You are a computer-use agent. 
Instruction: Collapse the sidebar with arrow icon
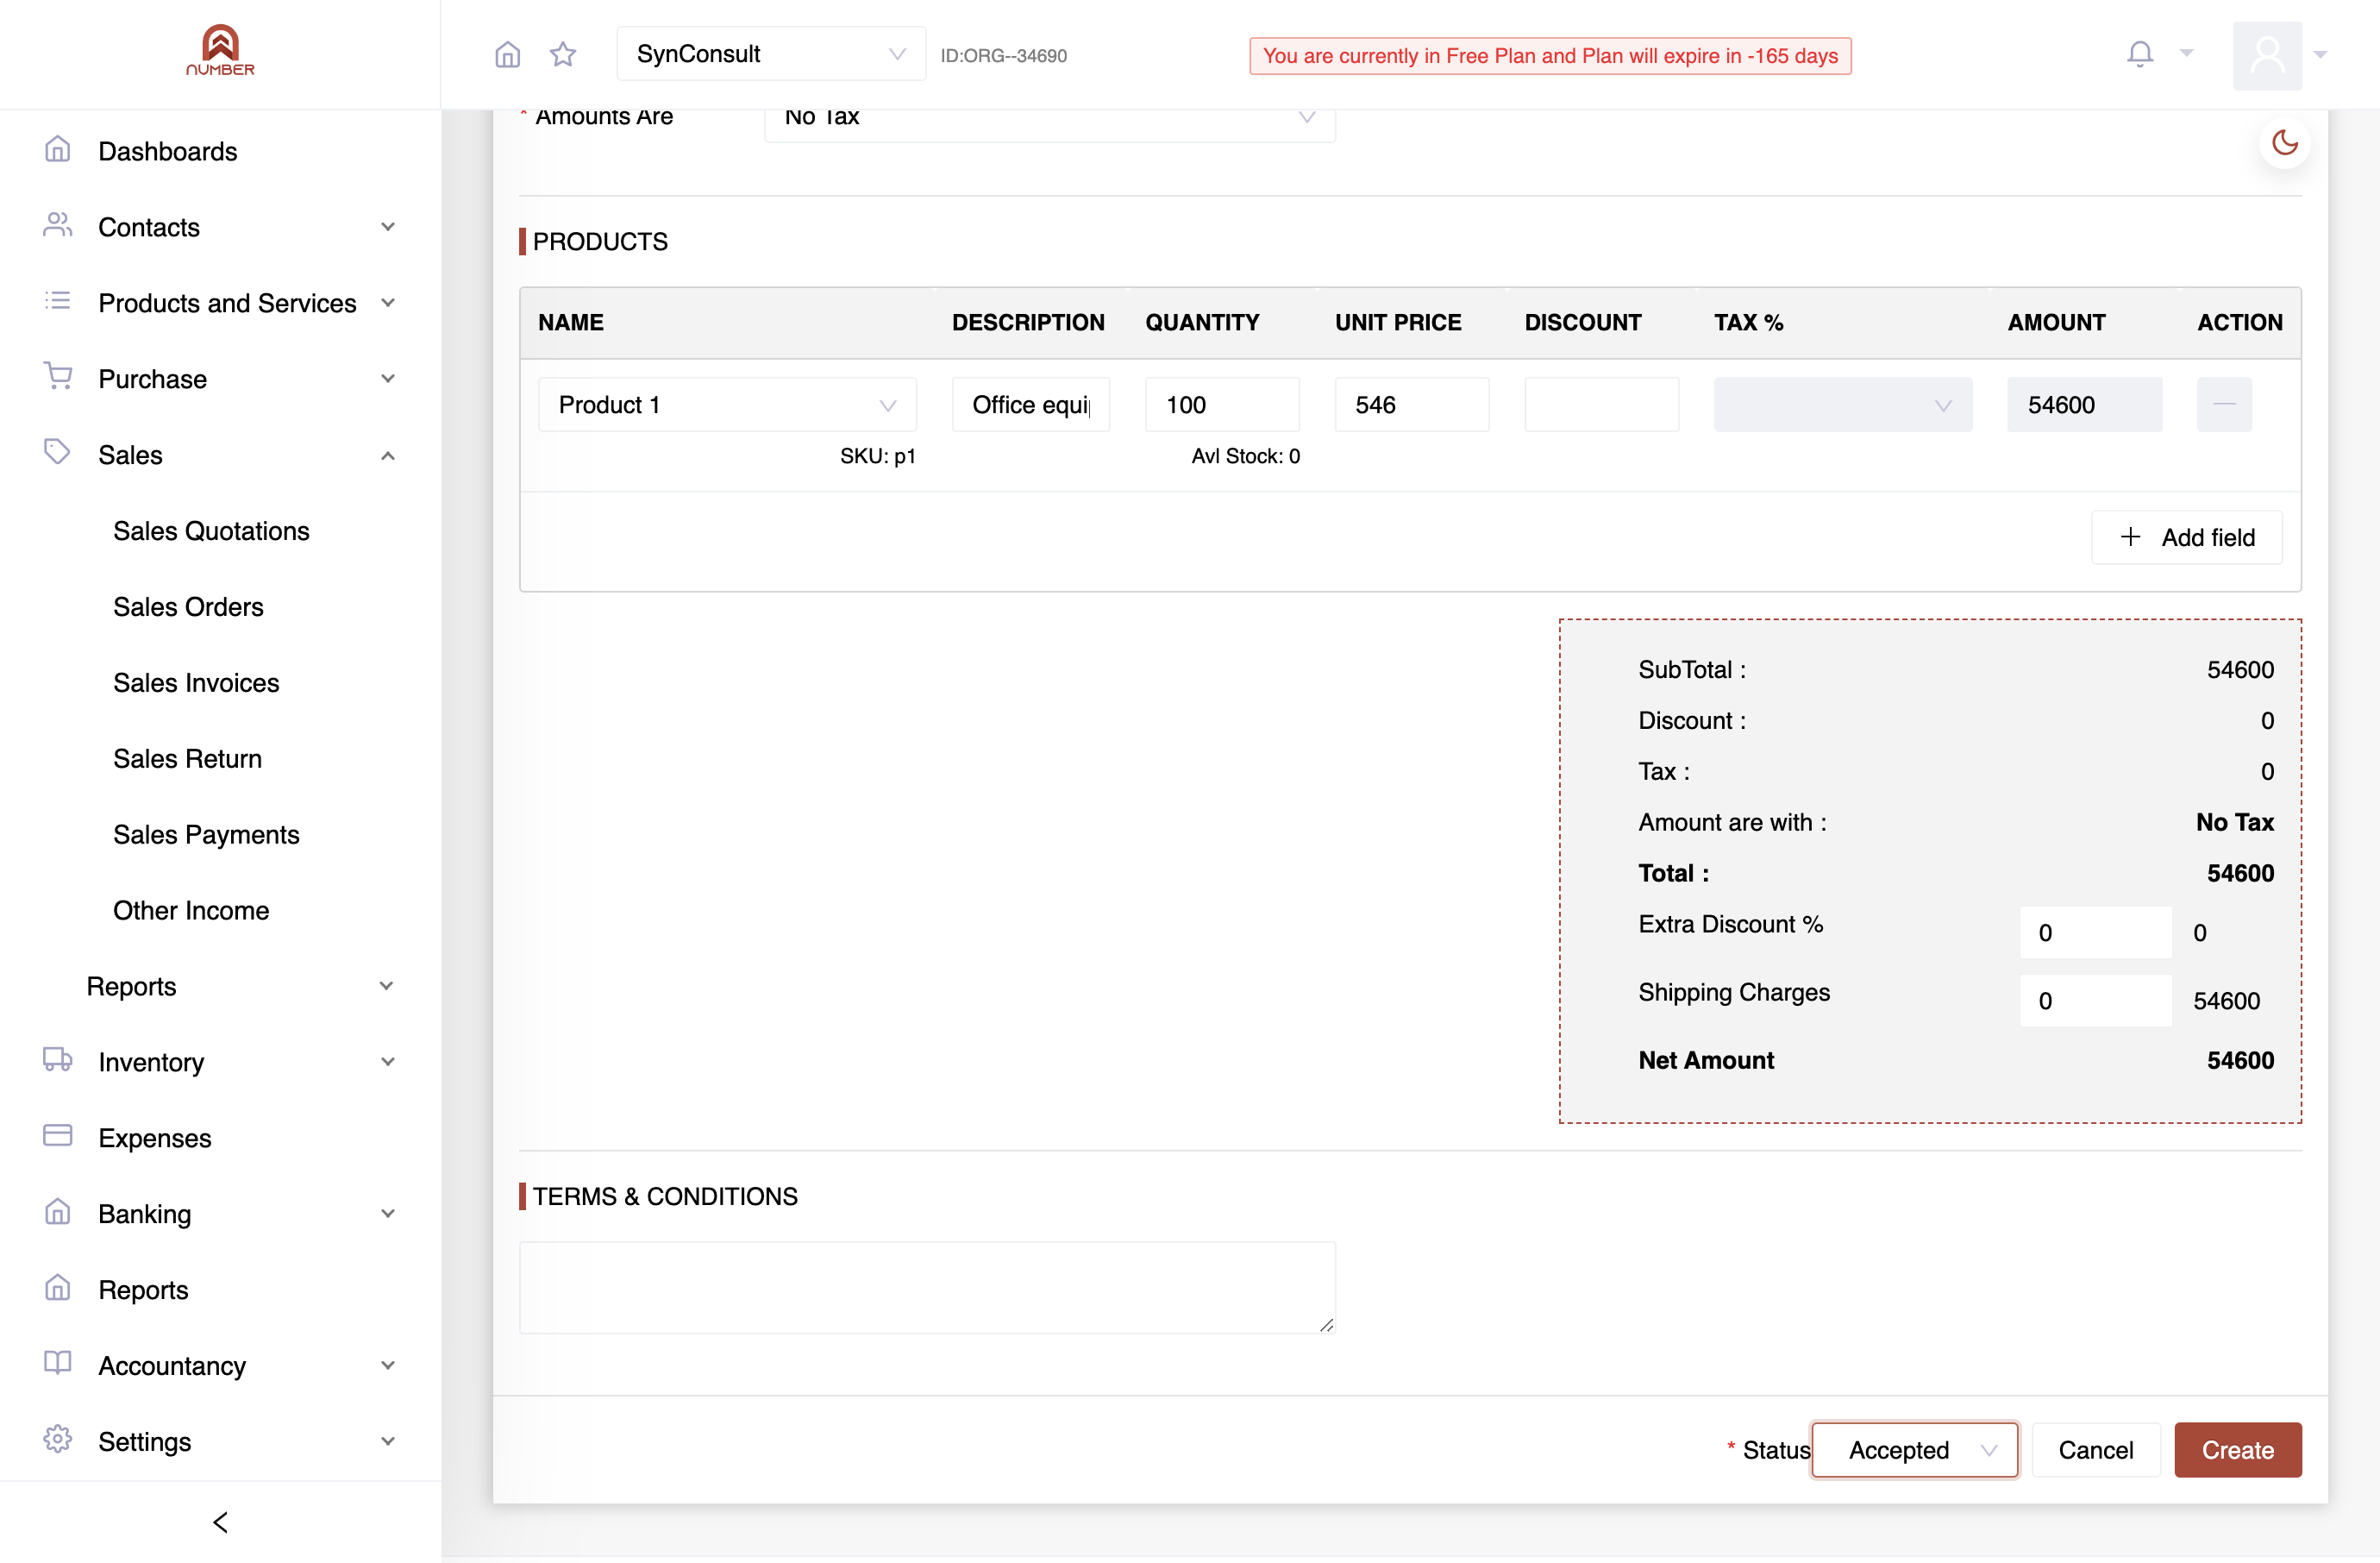tap(220, 1521)
